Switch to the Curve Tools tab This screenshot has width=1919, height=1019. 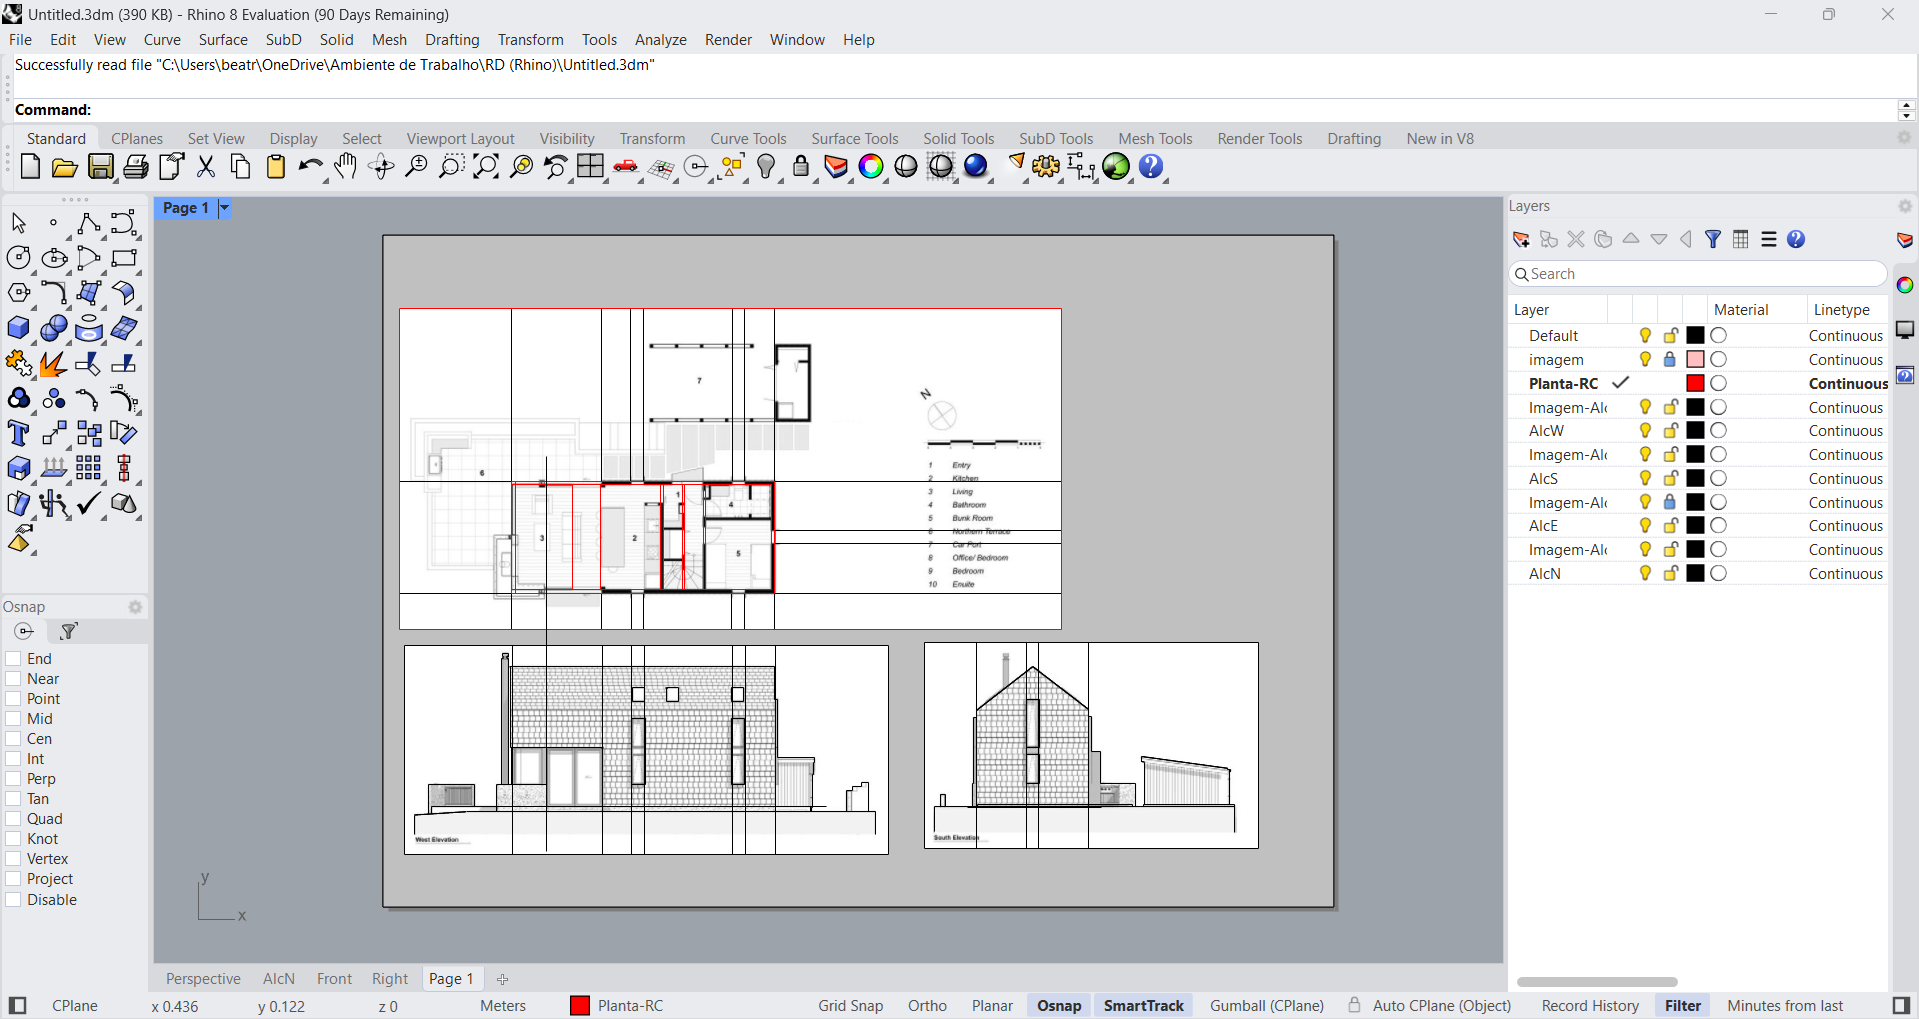tap(748, 139)
